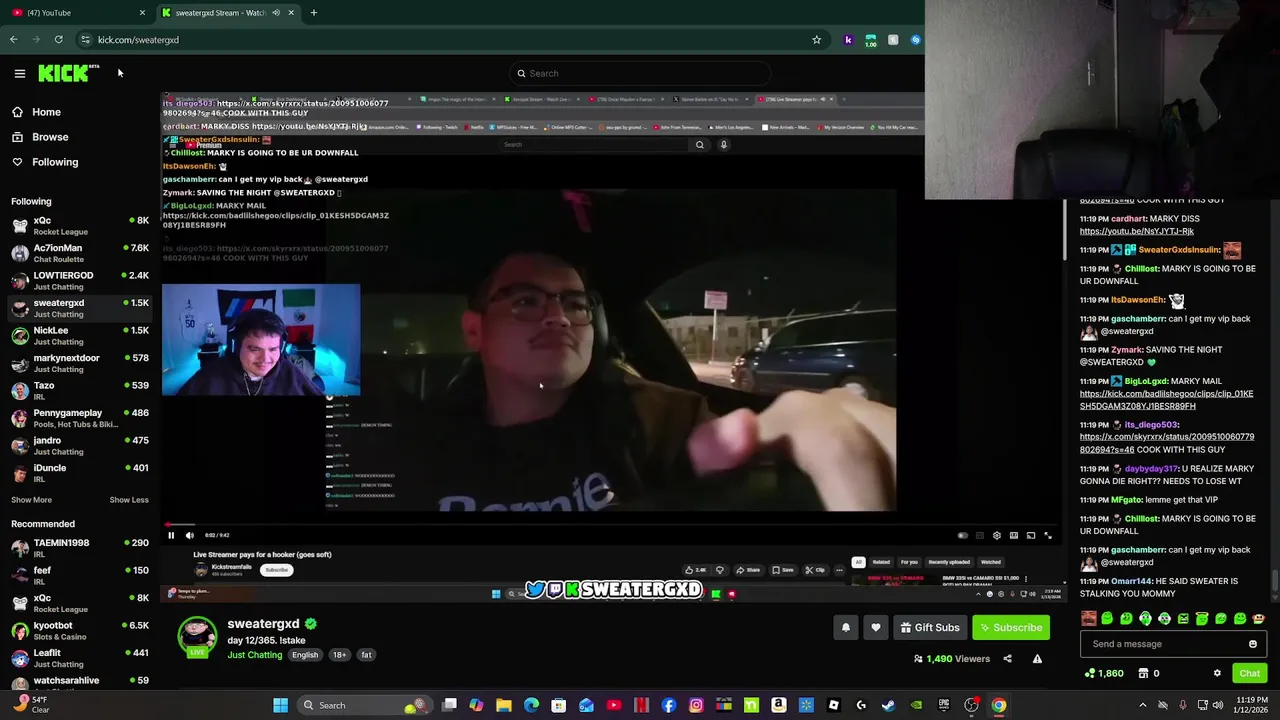Open Windows Start menu
This screenshot has width=1280, height=720.
(x=281, y=705)
